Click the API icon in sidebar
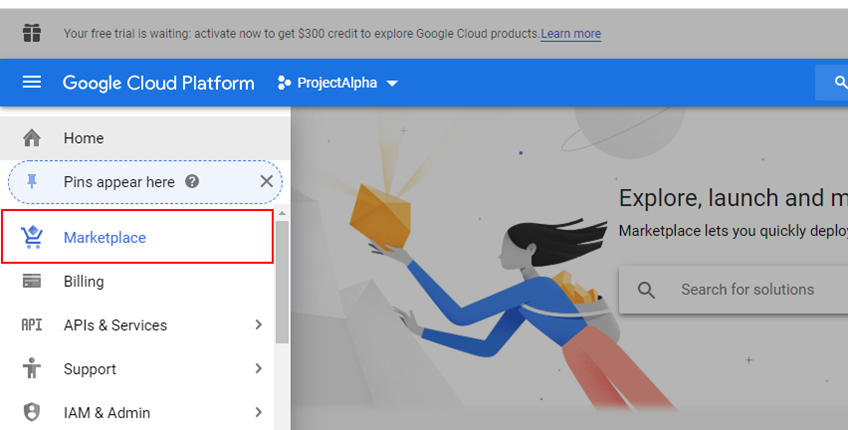The height and width of the screenshot is (430, 848). (x=32, y=325)
